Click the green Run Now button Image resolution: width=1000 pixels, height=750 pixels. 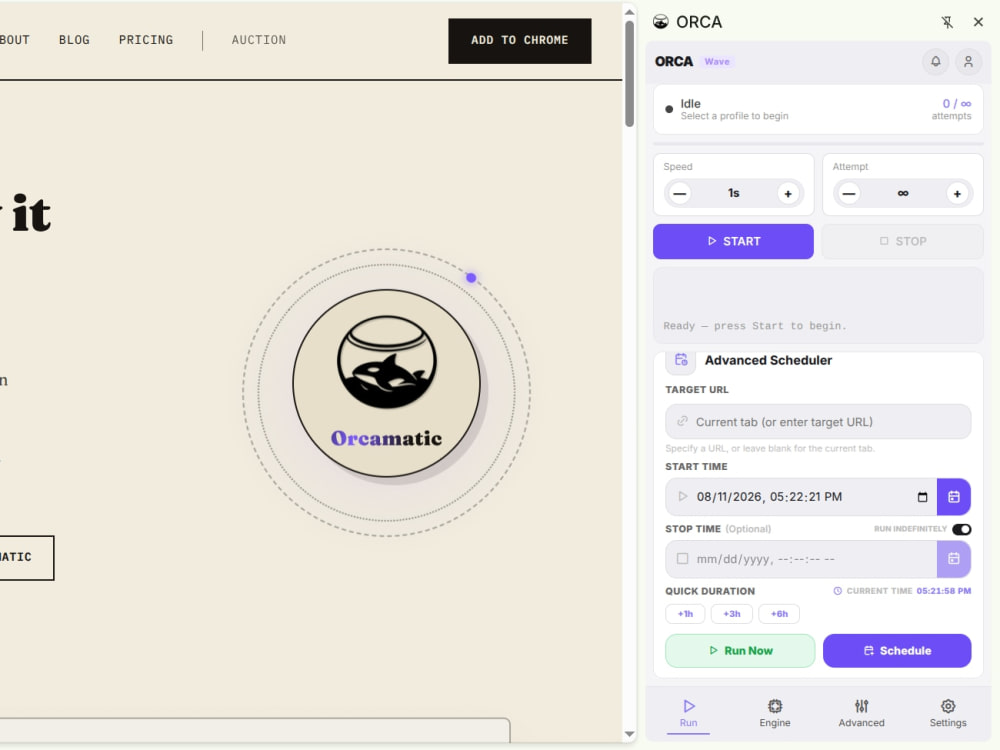pyautogui.click(x=740, y=651)
